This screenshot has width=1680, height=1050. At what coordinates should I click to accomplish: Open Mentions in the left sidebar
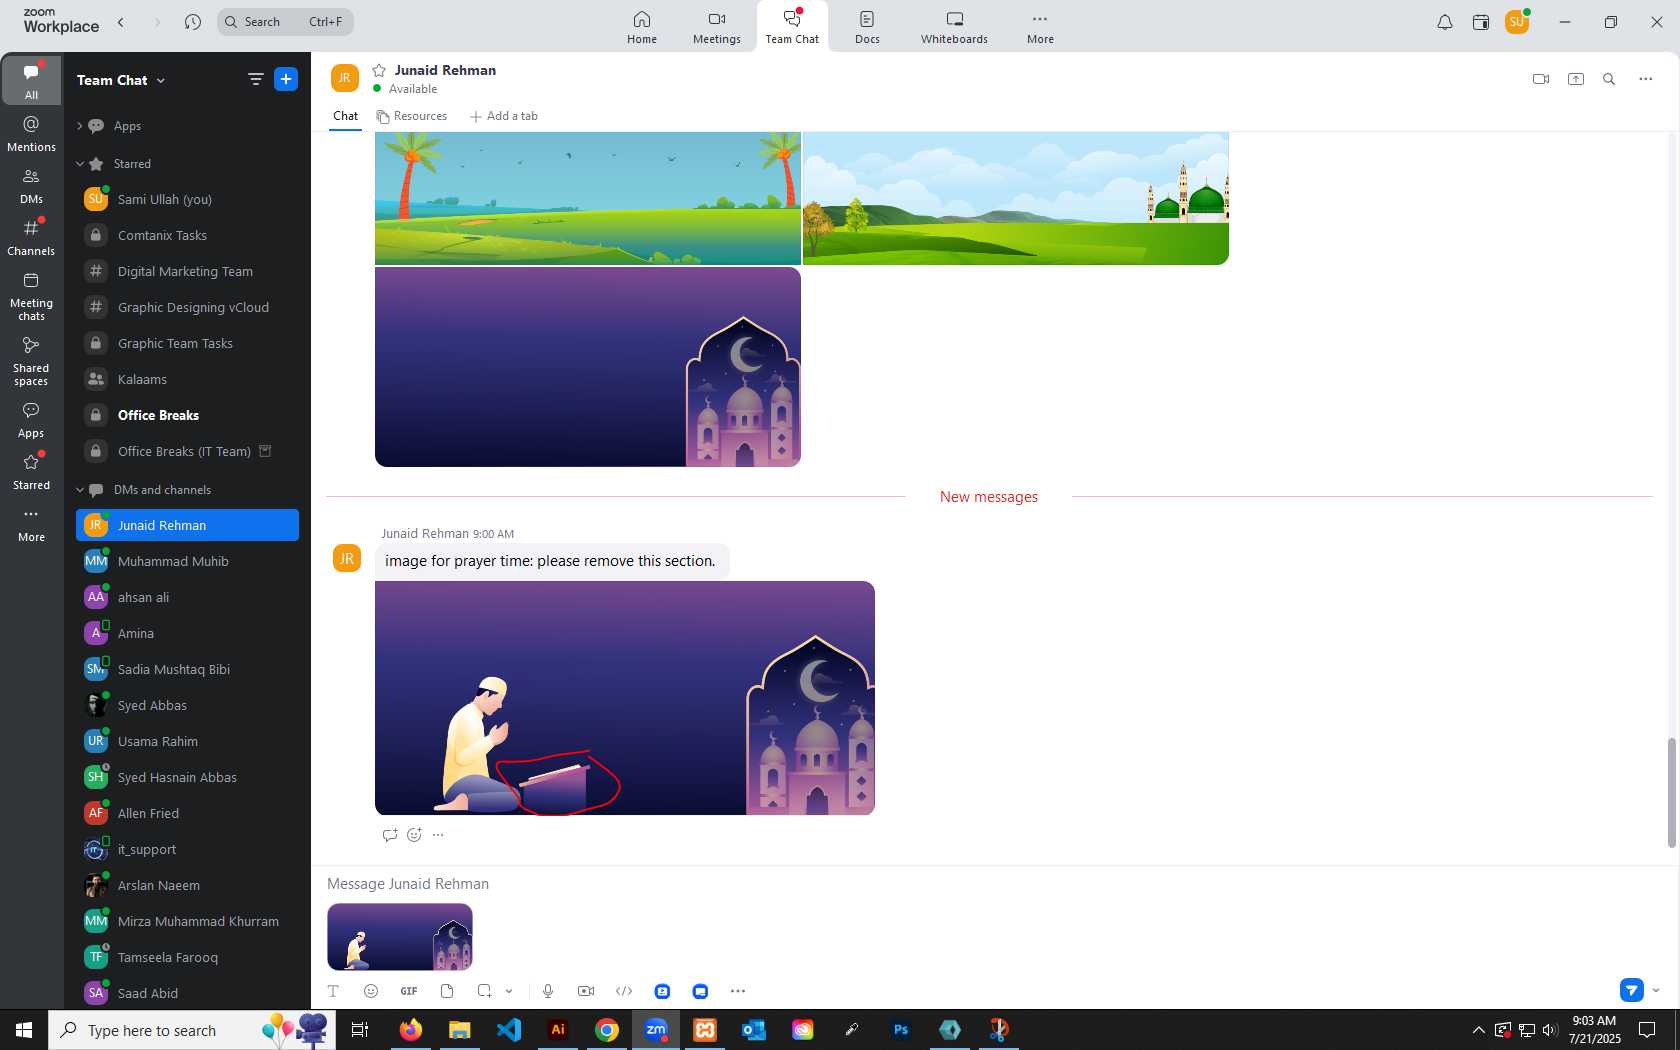coord(31,133)
